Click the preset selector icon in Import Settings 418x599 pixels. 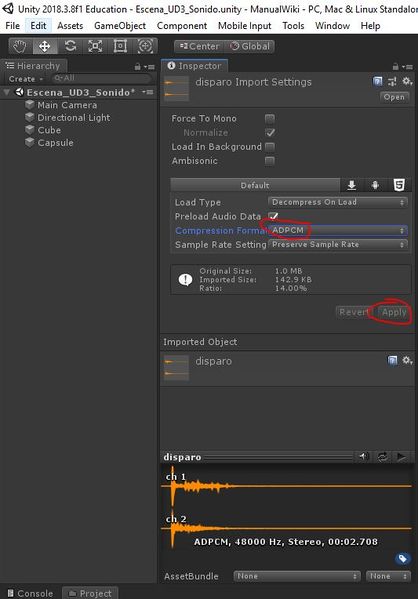[x=392, y=81]
